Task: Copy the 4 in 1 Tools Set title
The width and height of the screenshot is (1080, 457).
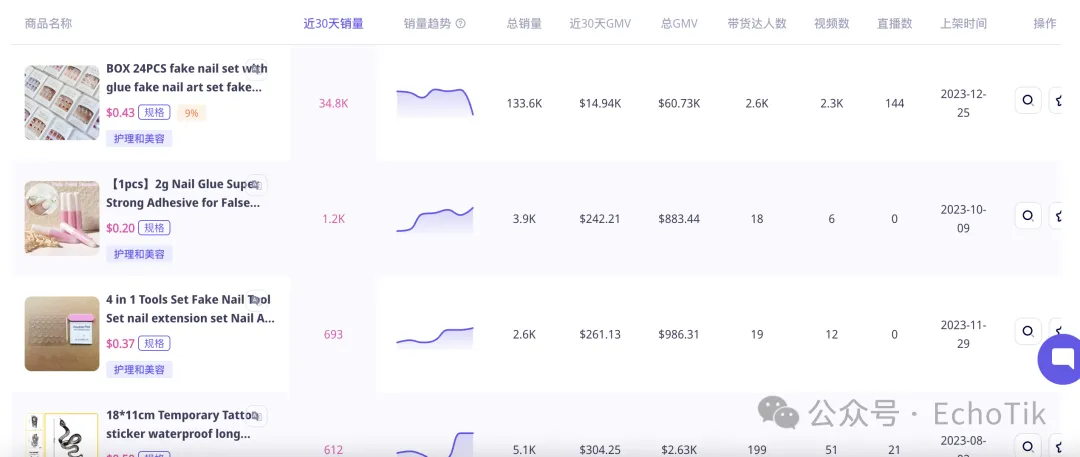Action: tap(257, 300)
